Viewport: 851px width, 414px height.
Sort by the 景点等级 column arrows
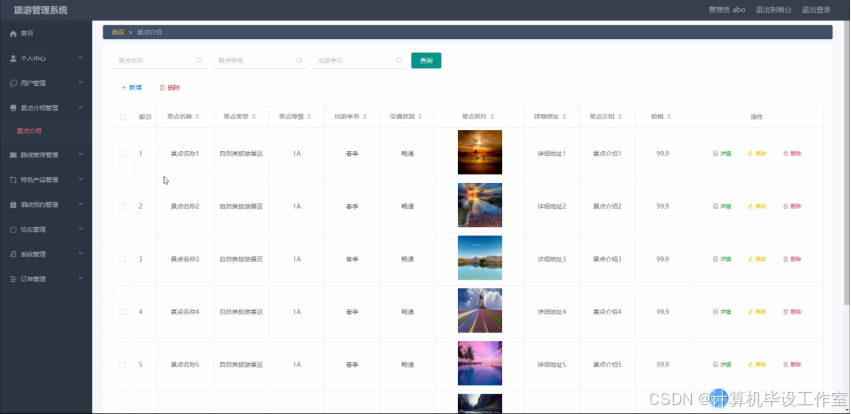309,117
